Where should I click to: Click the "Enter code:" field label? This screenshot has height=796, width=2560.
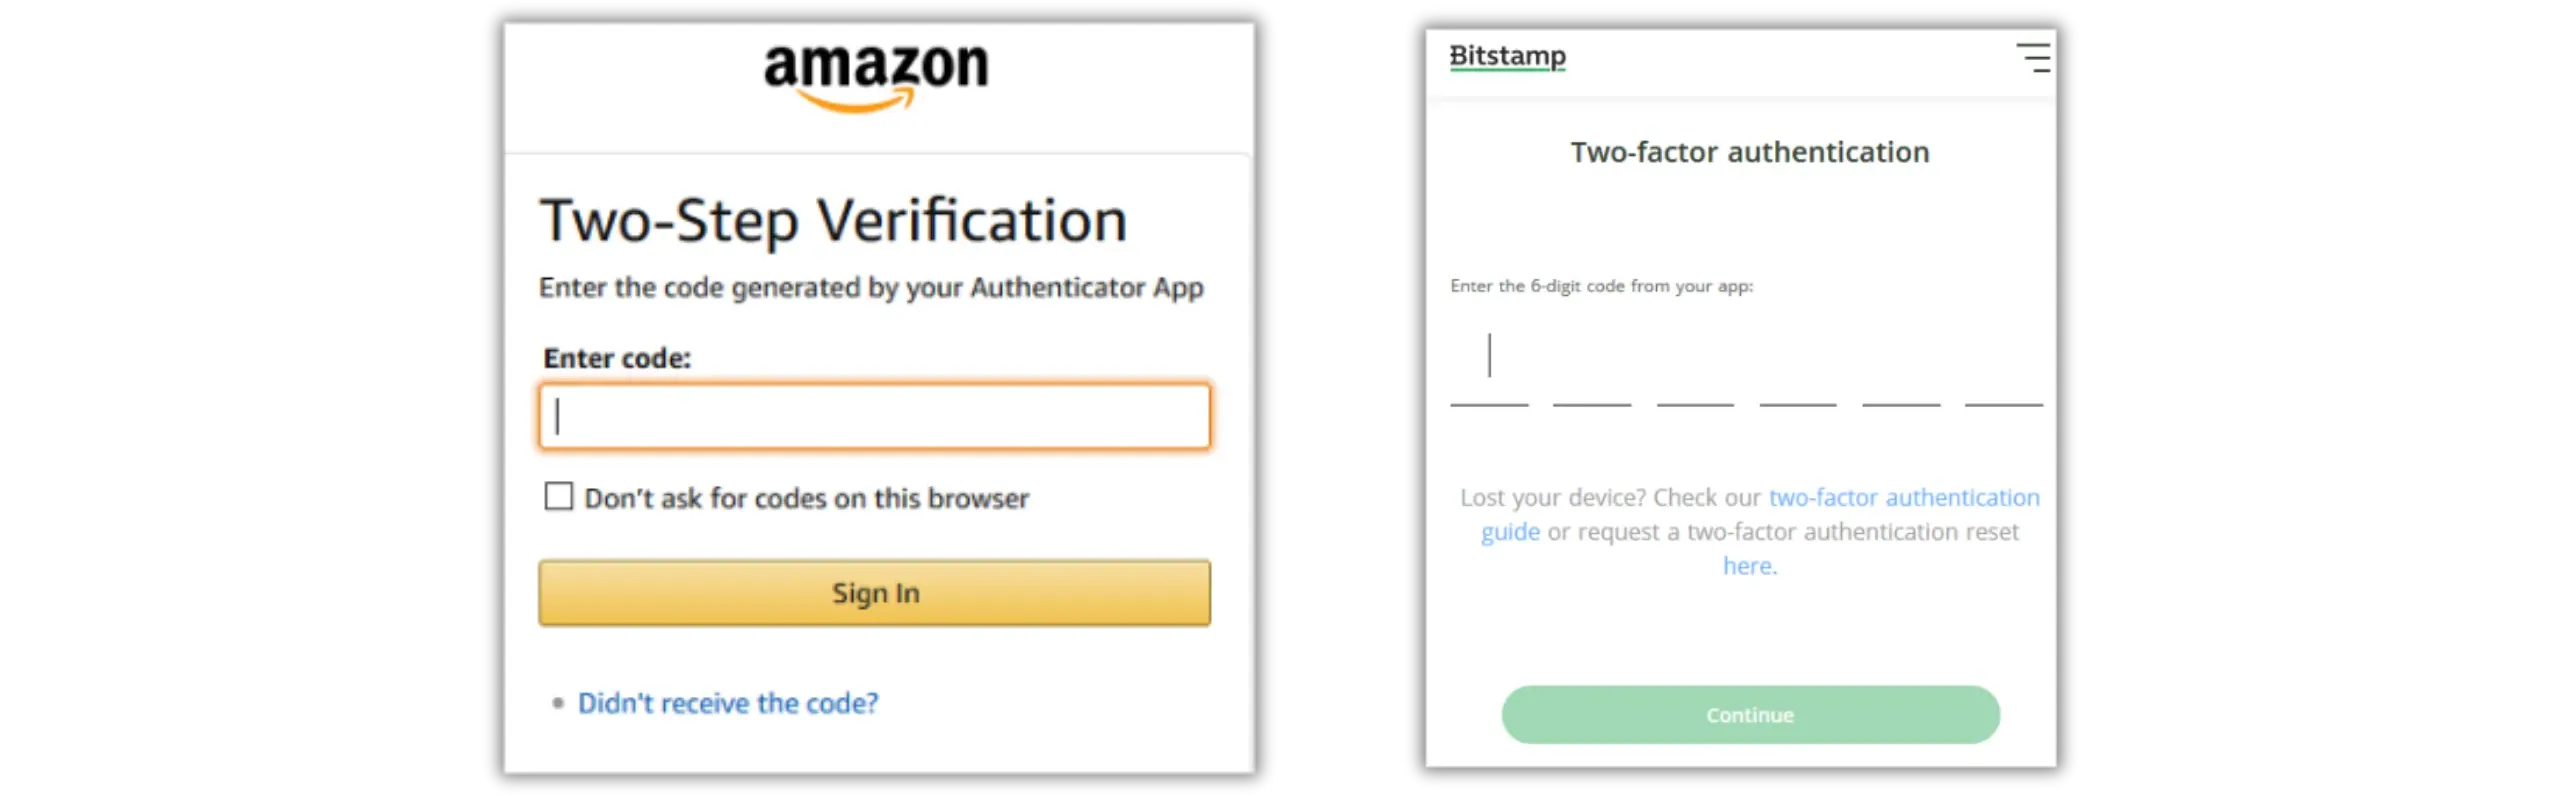(x=617, y=358)
